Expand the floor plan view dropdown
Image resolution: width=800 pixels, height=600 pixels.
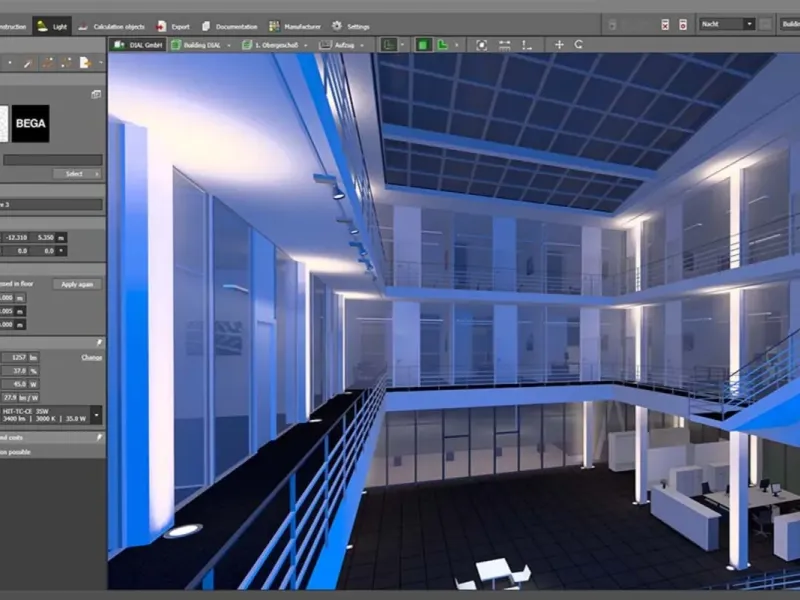tap(402, 45)
